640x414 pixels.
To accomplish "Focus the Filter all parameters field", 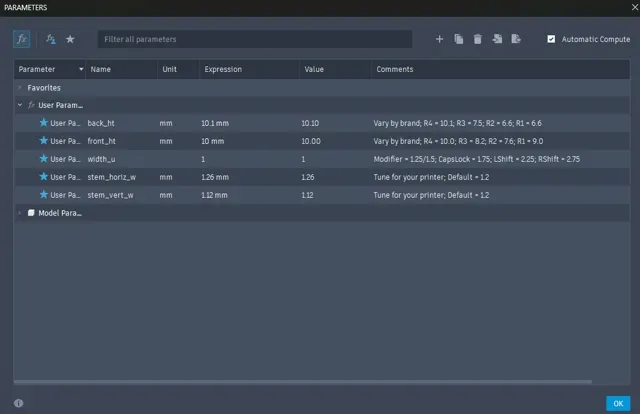I will (255, 39).
